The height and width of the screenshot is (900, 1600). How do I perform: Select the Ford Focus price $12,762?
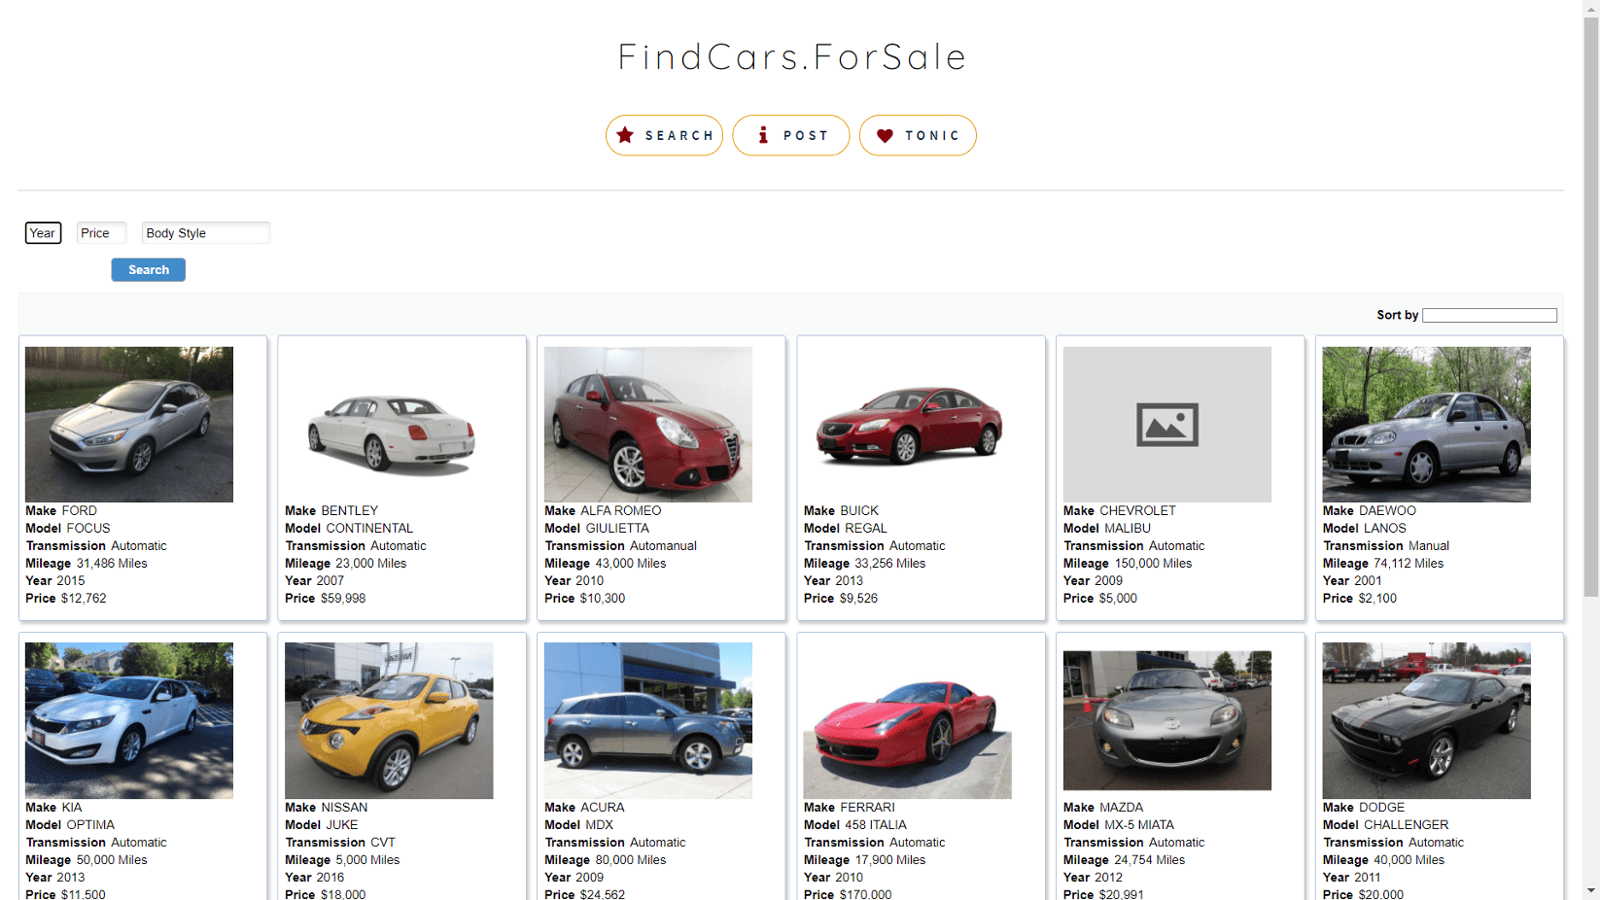click(x=84, y=598)
